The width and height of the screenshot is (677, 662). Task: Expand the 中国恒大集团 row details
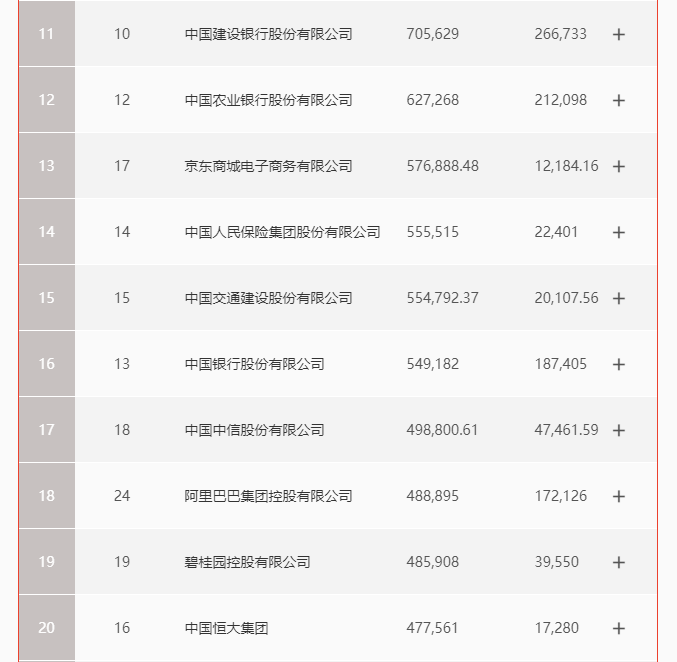(618, 628)
